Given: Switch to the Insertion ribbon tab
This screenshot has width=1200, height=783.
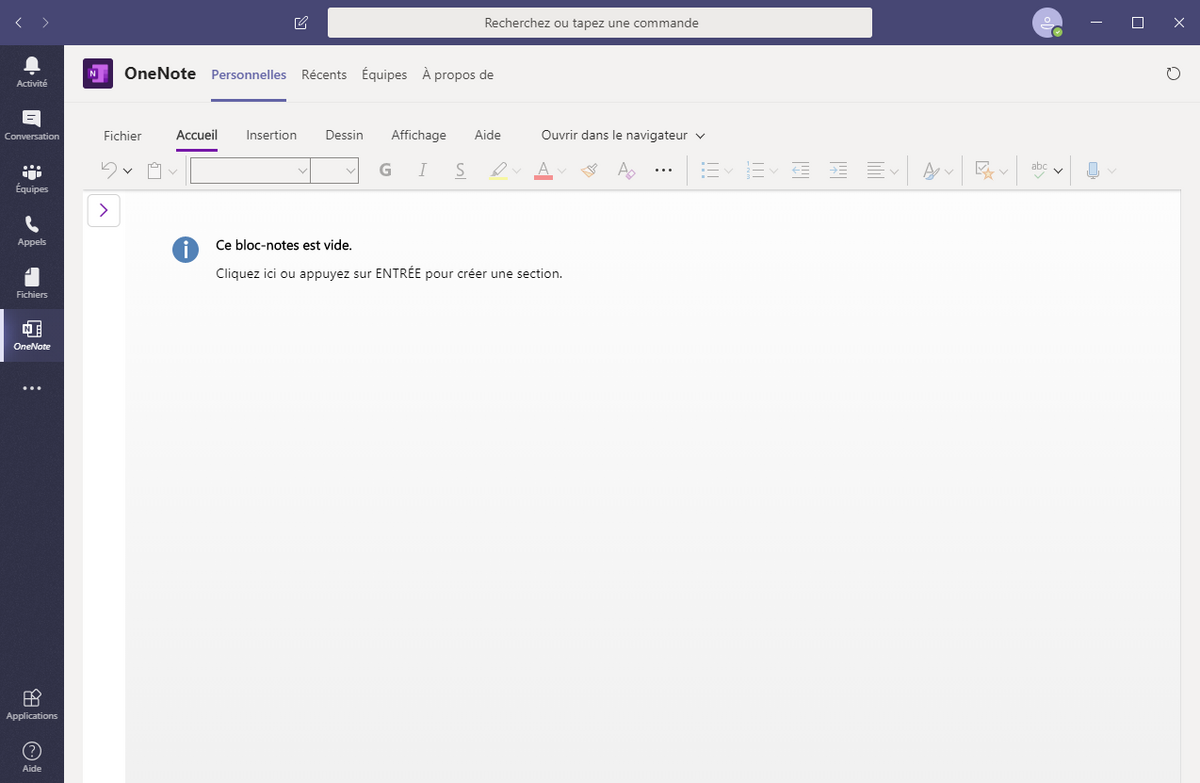Looking at the screenshot, I should [x=271, y=135].
